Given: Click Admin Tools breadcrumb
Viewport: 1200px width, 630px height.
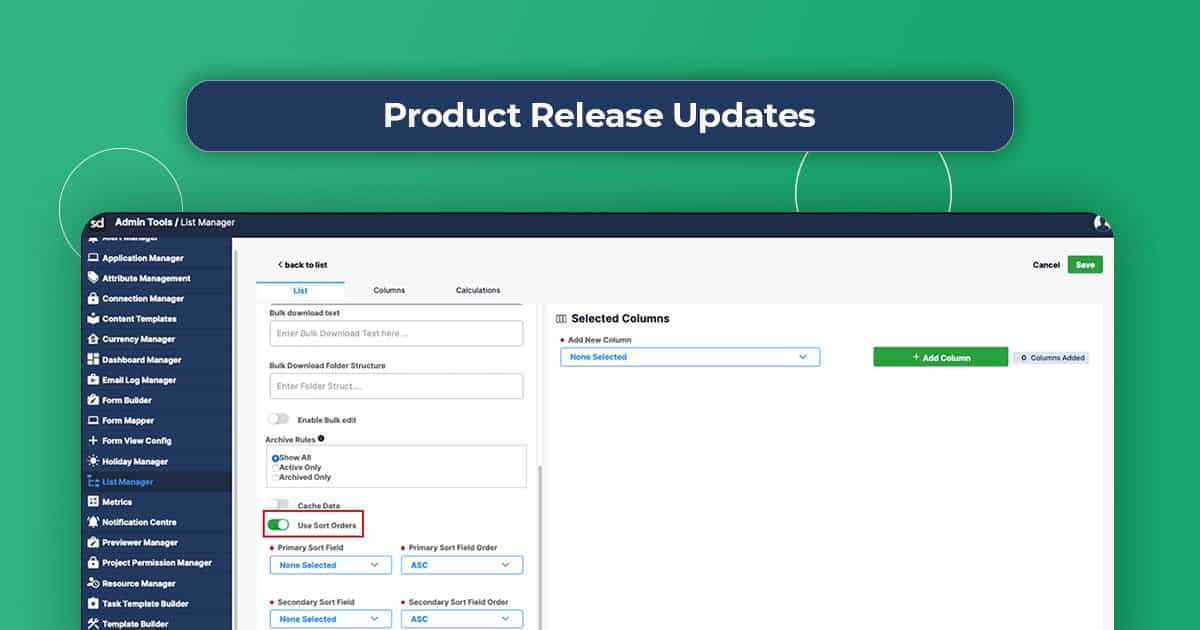Looking at the screenshot, I should [143, 222].
